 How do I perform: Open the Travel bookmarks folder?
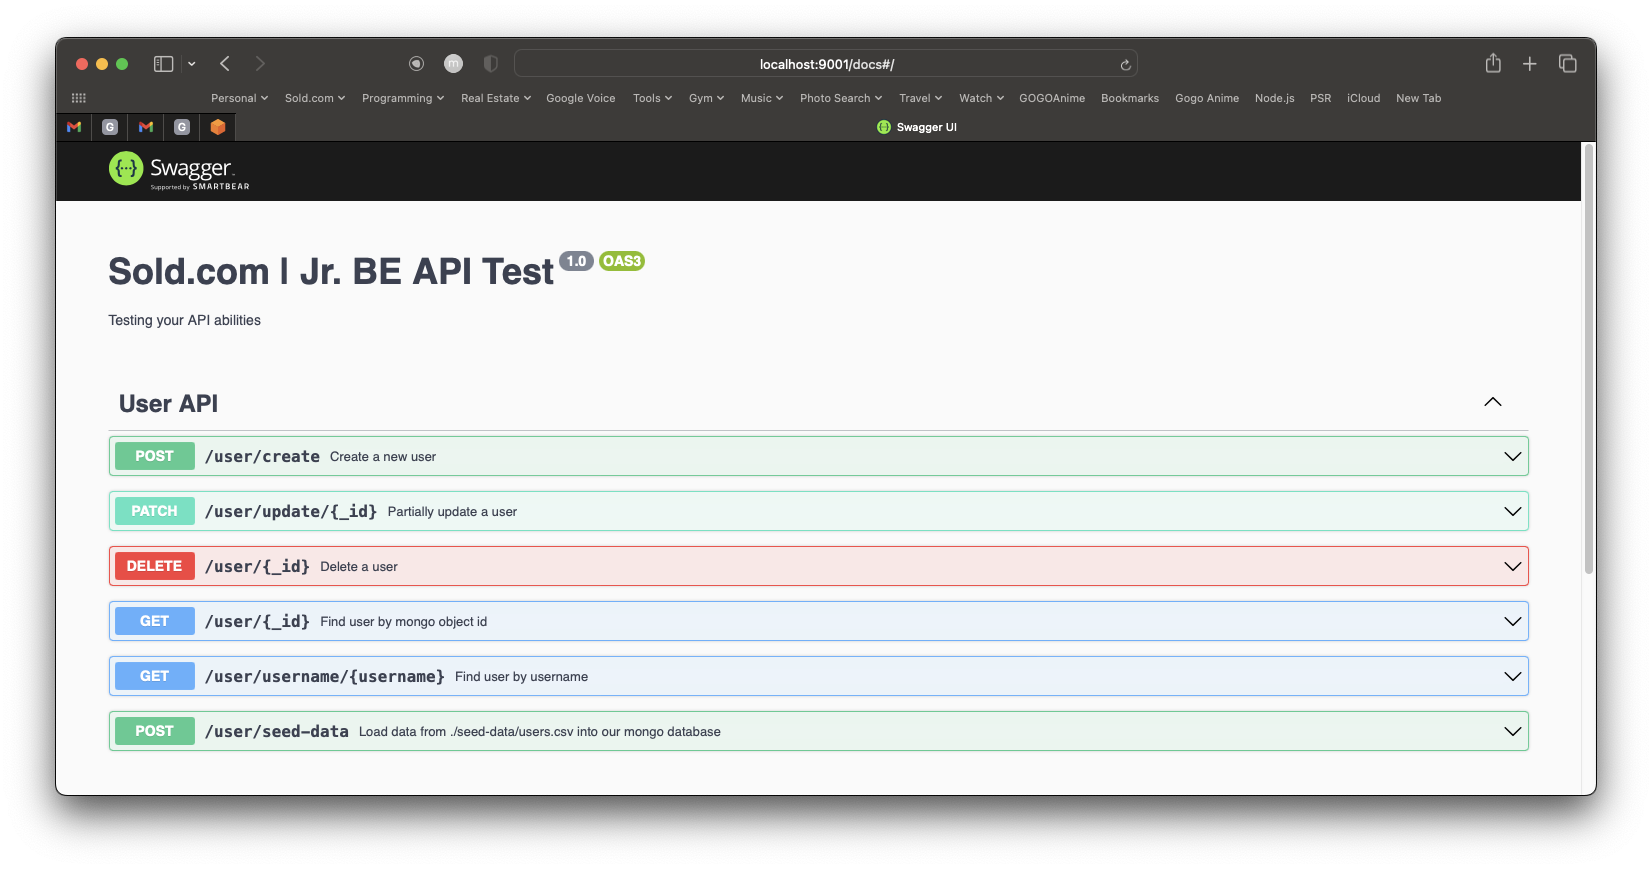click(920, 98)
